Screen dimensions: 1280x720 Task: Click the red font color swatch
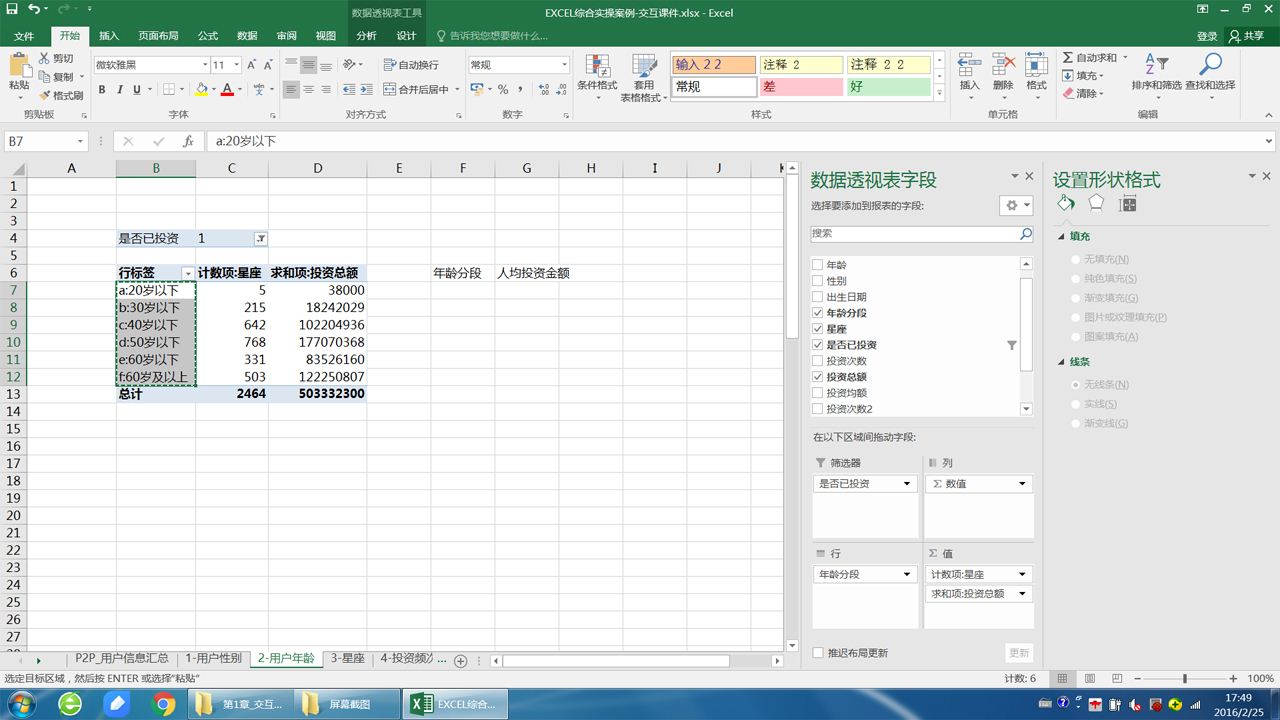coord(227,90)
